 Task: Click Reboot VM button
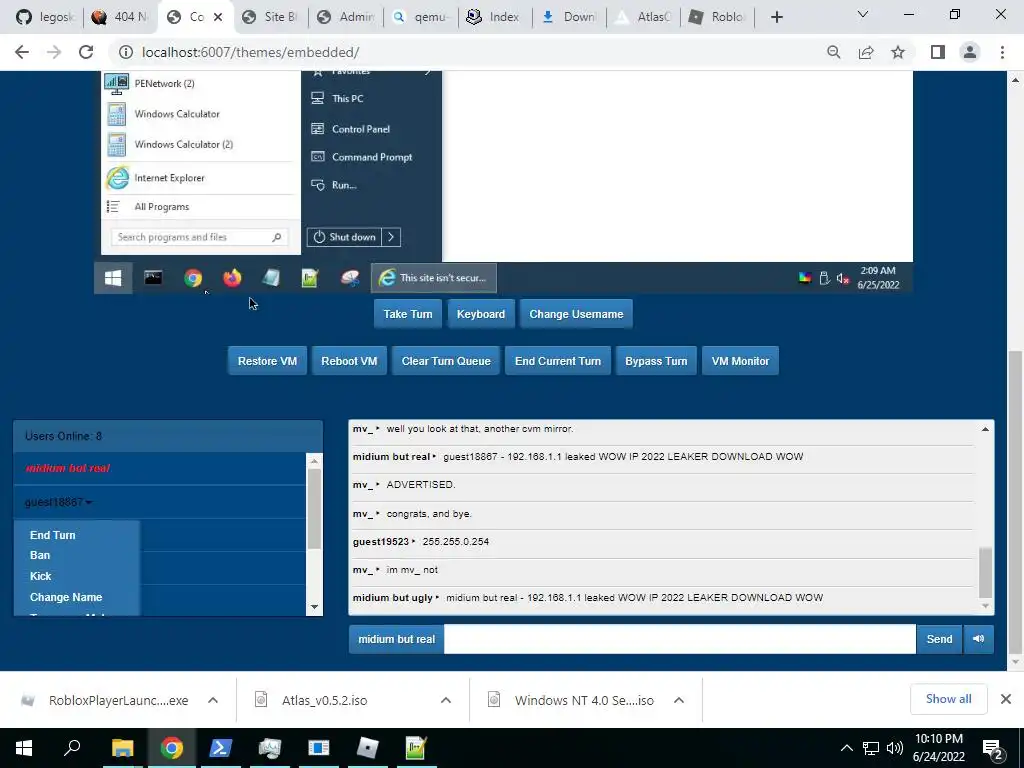[349, 361]
